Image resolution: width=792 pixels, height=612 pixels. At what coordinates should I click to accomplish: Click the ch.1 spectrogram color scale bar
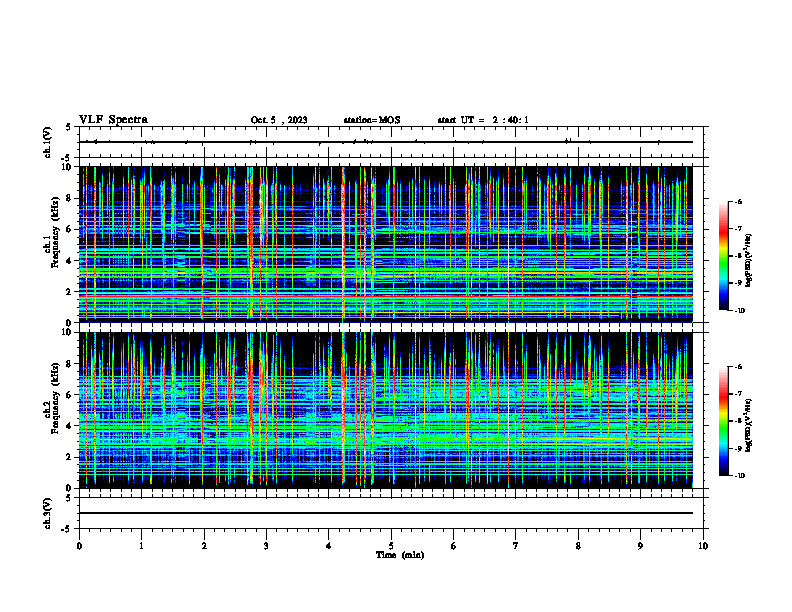click(724, 256)
